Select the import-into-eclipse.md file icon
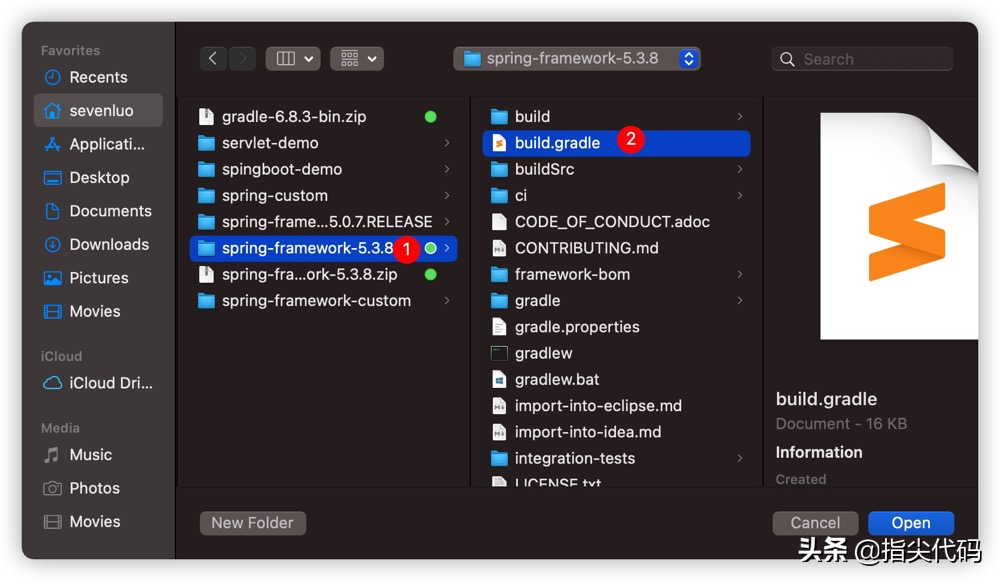 499,406
